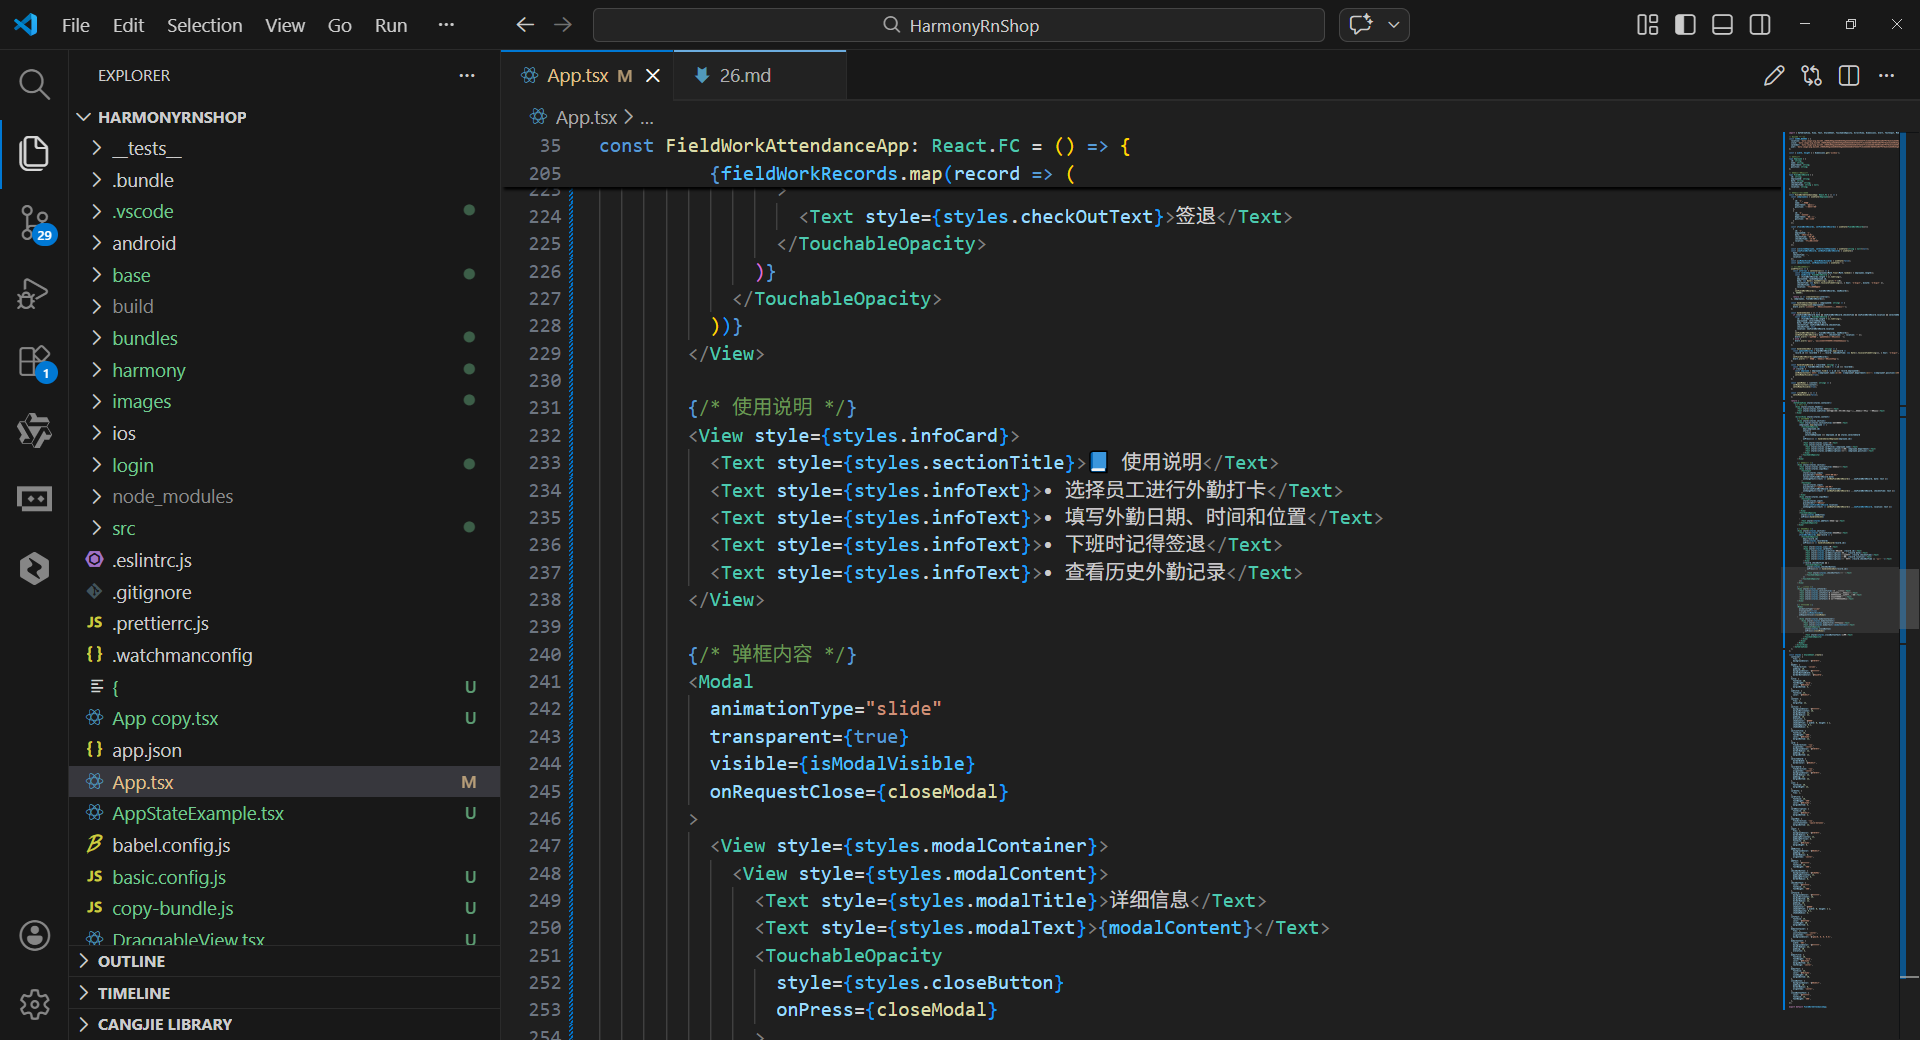Click line number 240 in gutter

coord(545,654)
